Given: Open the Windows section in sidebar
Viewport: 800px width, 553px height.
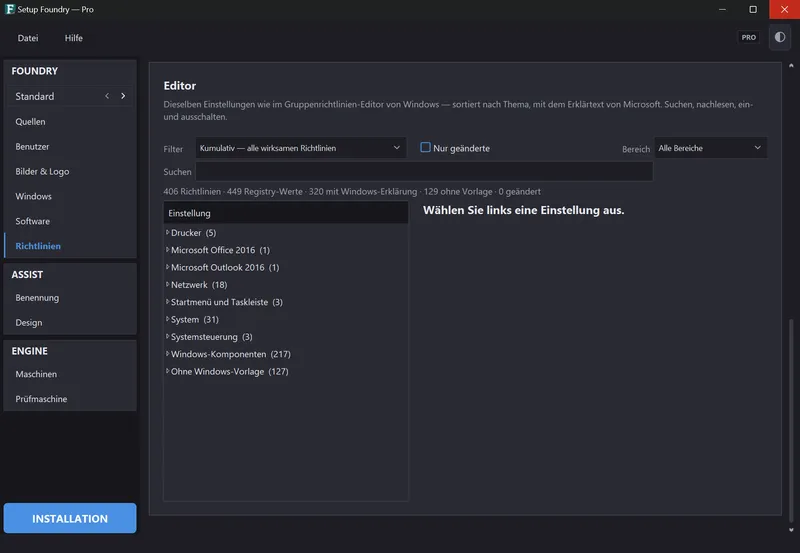Looking at the screenshot, I should [x=70, y=196].
